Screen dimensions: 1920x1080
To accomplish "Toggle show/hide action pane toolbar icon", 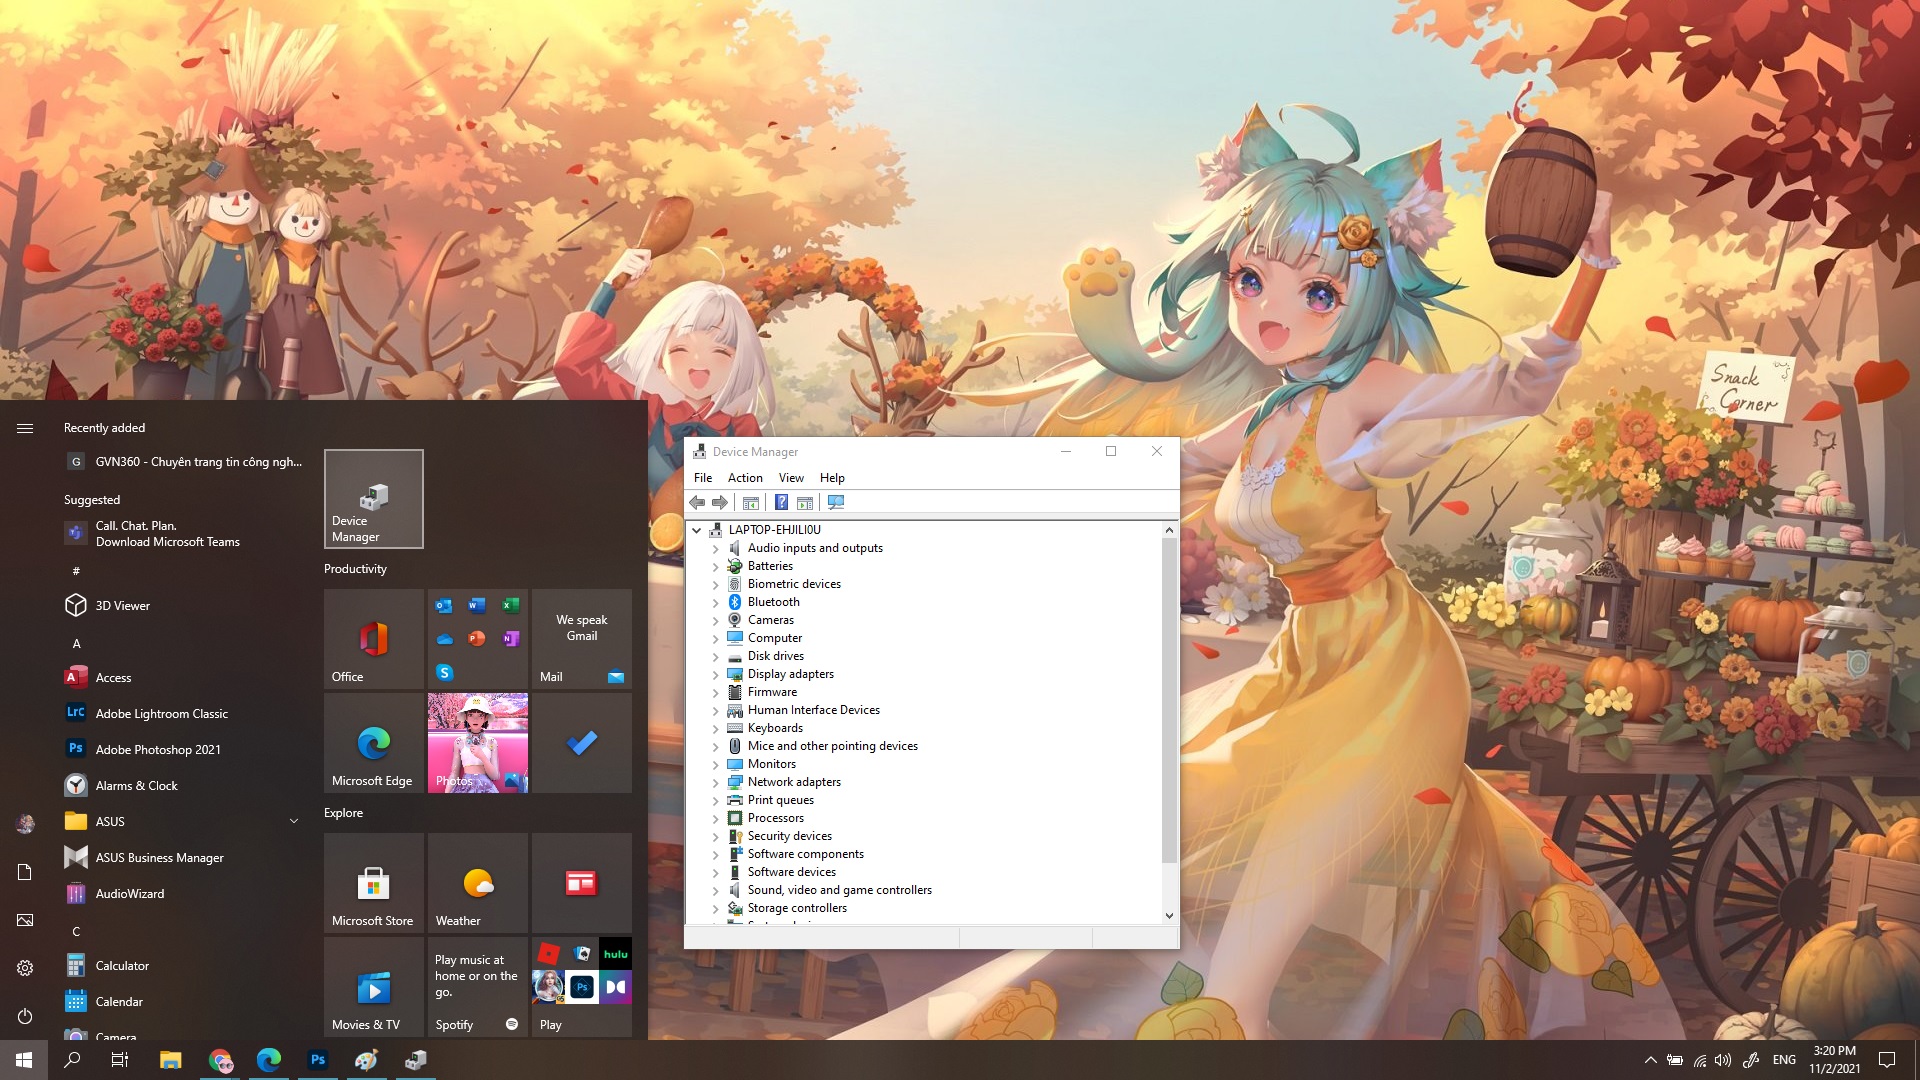I will [805, 502].
